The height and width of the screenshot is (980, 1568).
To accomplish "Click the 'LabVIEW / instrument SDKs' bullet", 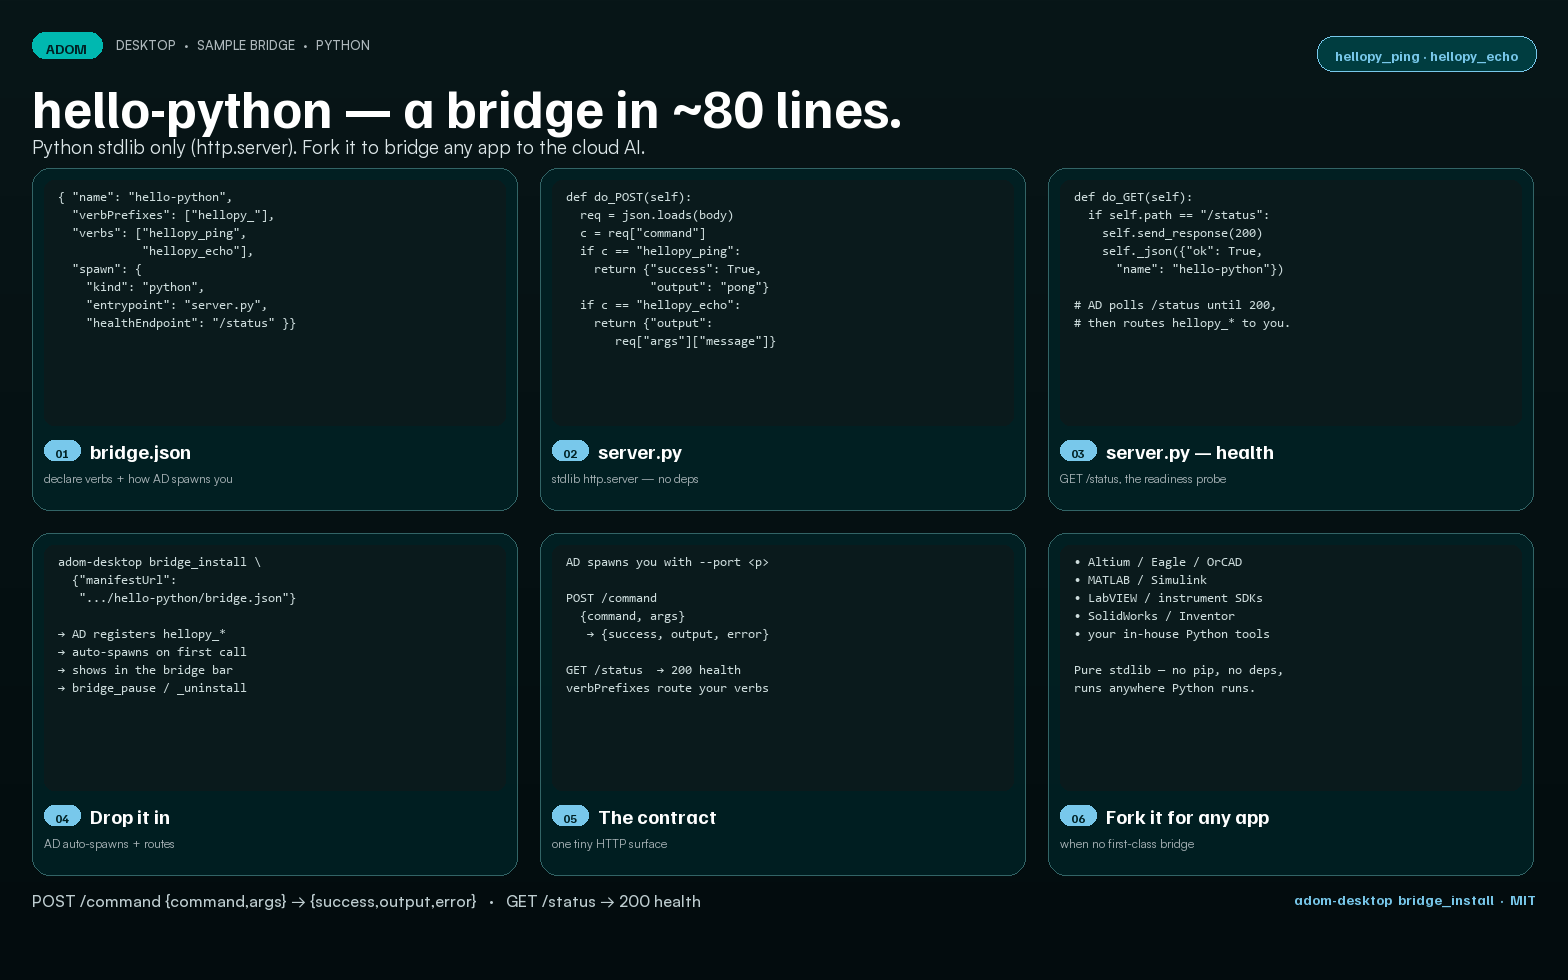I will coord(1168,598).
